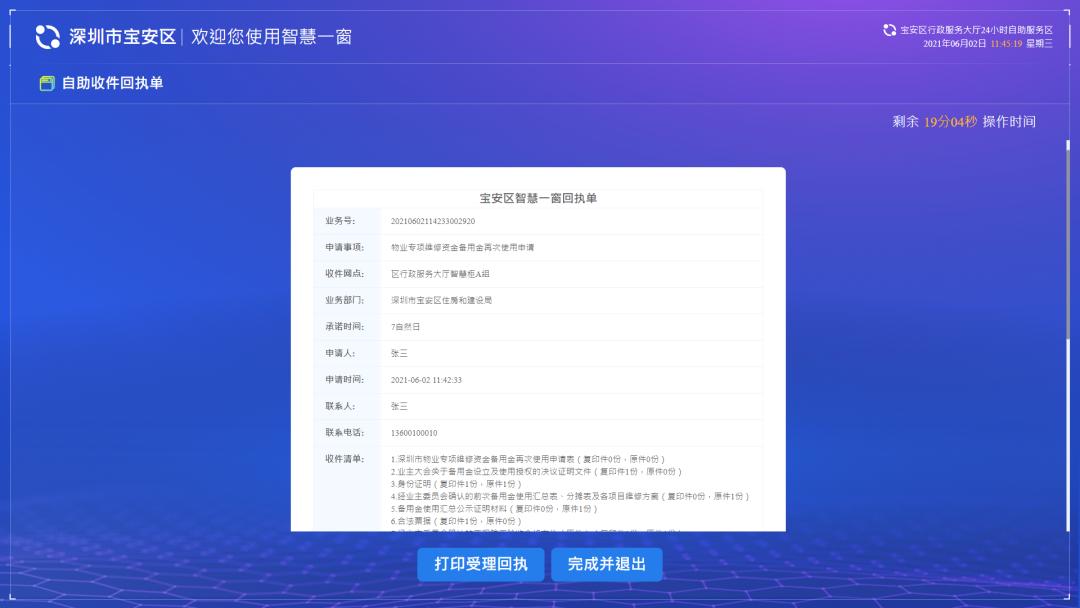Click the green 自助收件回执单 section icon
This screenshot has height=608, width=1080.
point(47,84)
